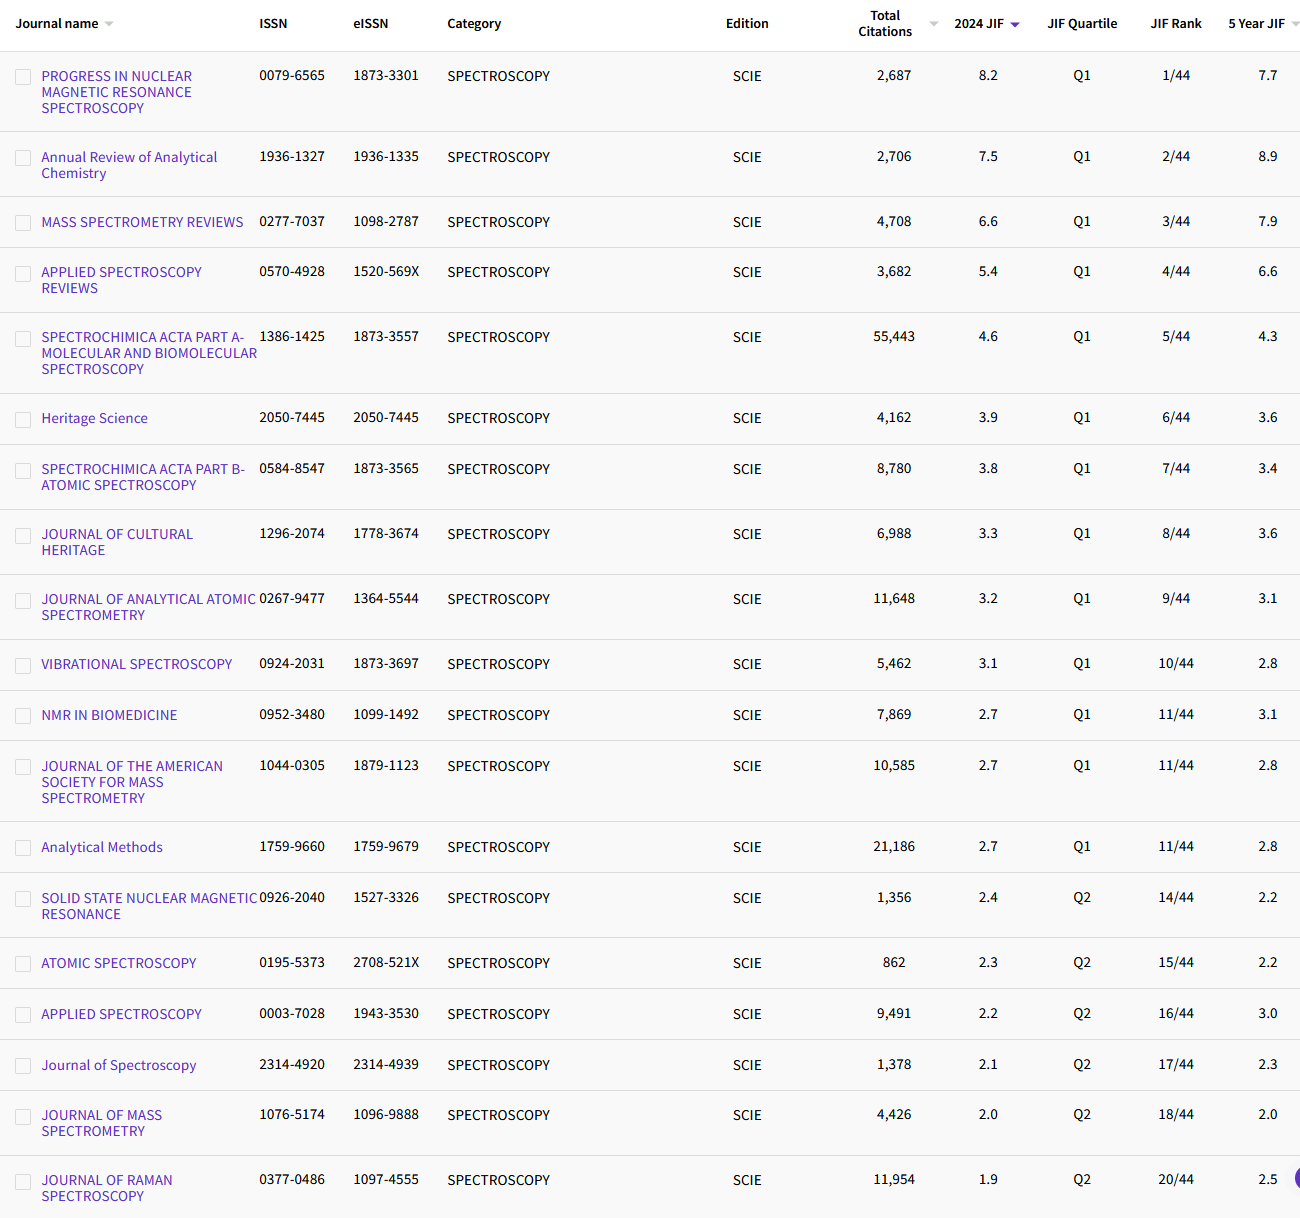Open the Journal of Spectroscopy link

point(118,1065)
